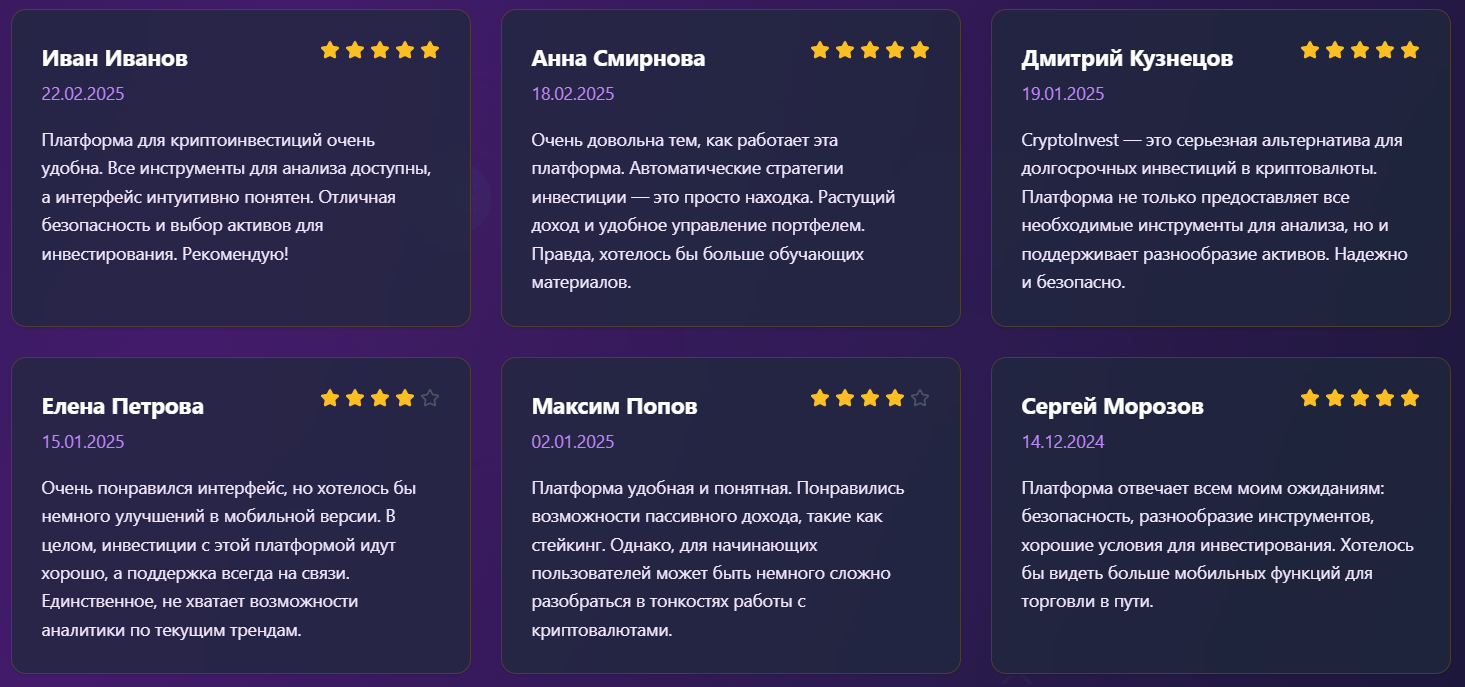Screen dimensions: 1465x687
Task: Click the reviewer name Иван Иванов
Action: [x=115, y=59]
